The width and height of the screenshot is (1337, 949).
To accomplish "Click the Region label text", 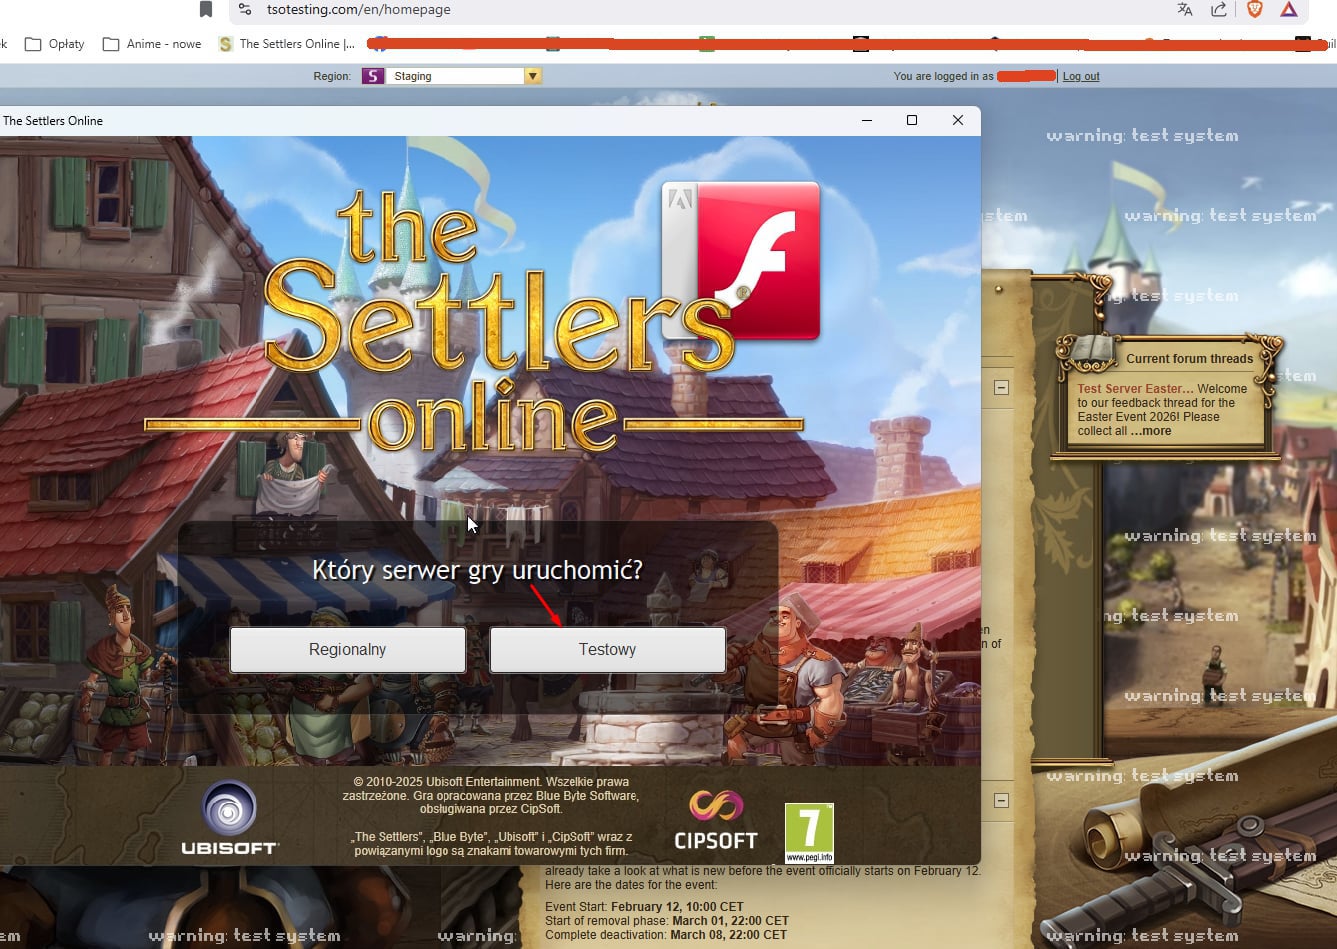I will pyautogui.click(x=332, y=76).
